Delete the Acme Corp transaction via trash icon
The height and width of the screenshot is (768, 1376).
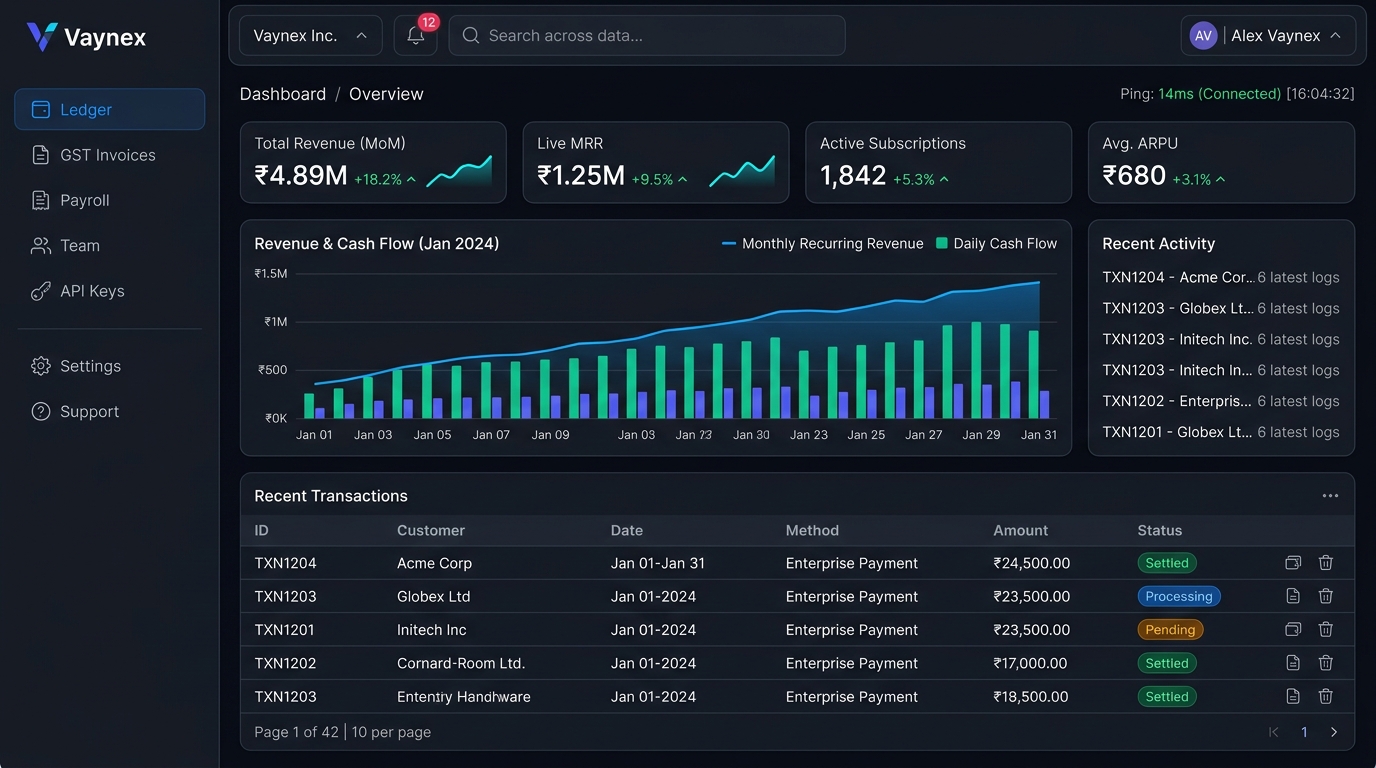1326,563
